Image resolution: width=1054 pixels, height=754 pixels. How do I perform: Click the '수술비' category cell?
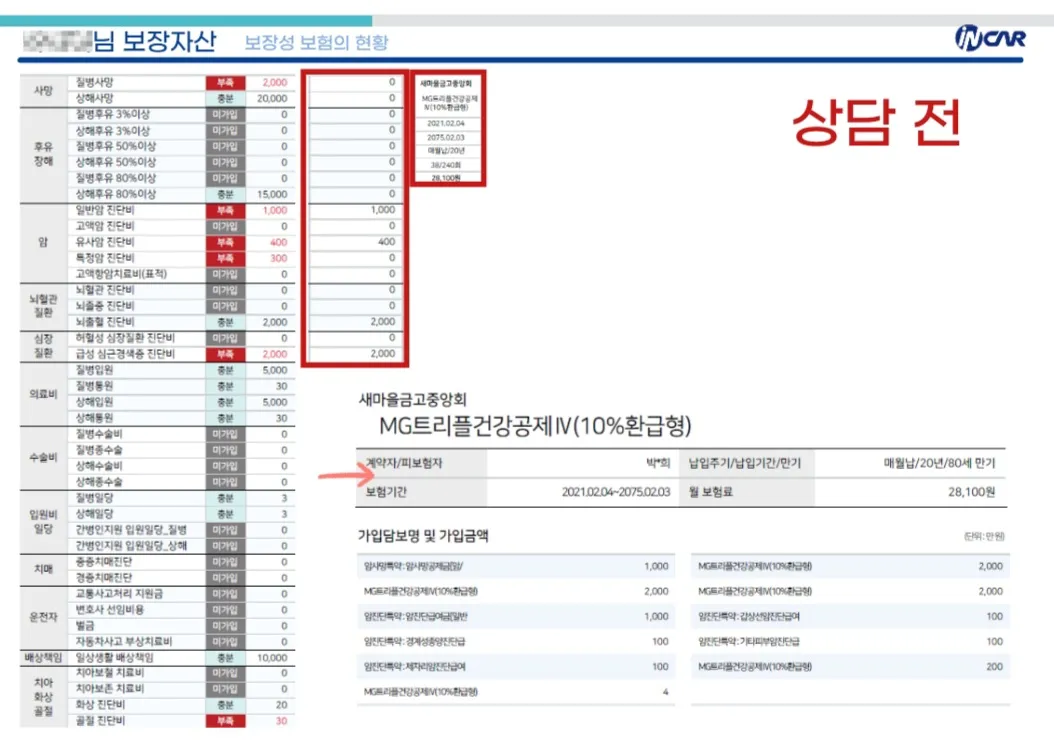pos(44,458)
